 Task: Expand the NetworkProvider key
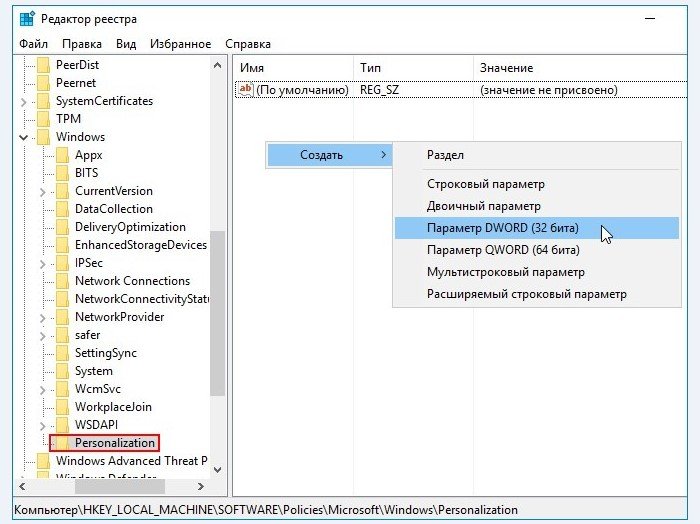pyautogui.click(x=42, y=318)
